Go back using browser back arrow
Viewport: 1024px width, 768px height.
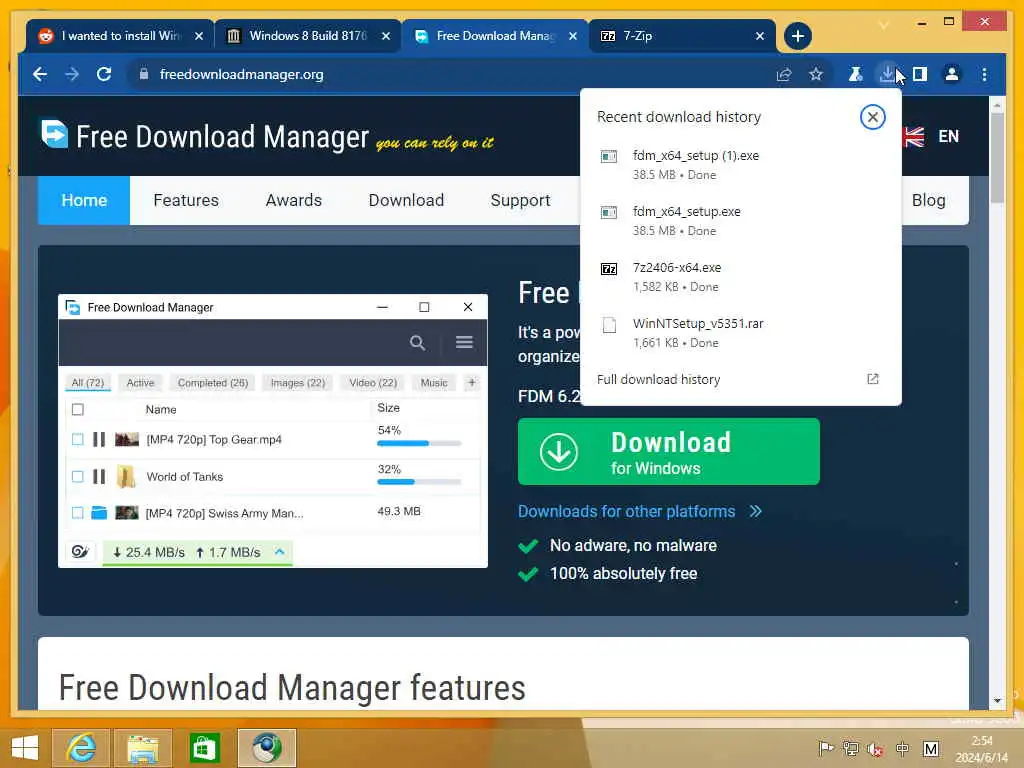coord(40,74)
